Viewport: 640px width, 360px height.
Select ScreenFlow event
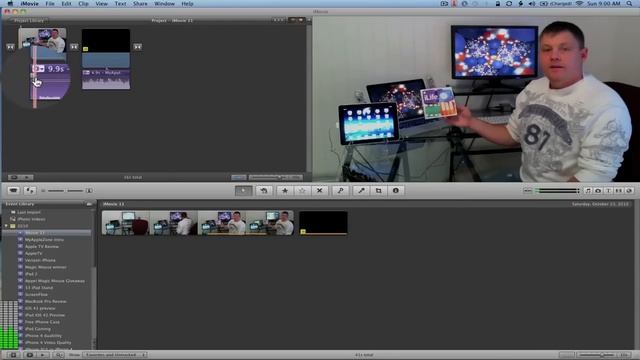36,294
